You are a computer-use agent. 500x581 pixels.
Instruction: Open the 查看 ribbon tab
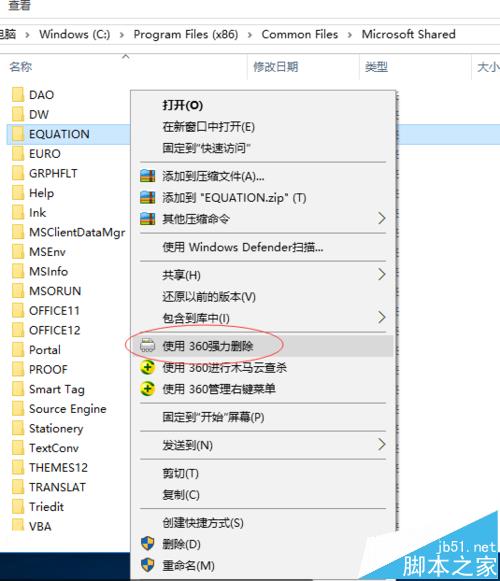click(19, 5)
